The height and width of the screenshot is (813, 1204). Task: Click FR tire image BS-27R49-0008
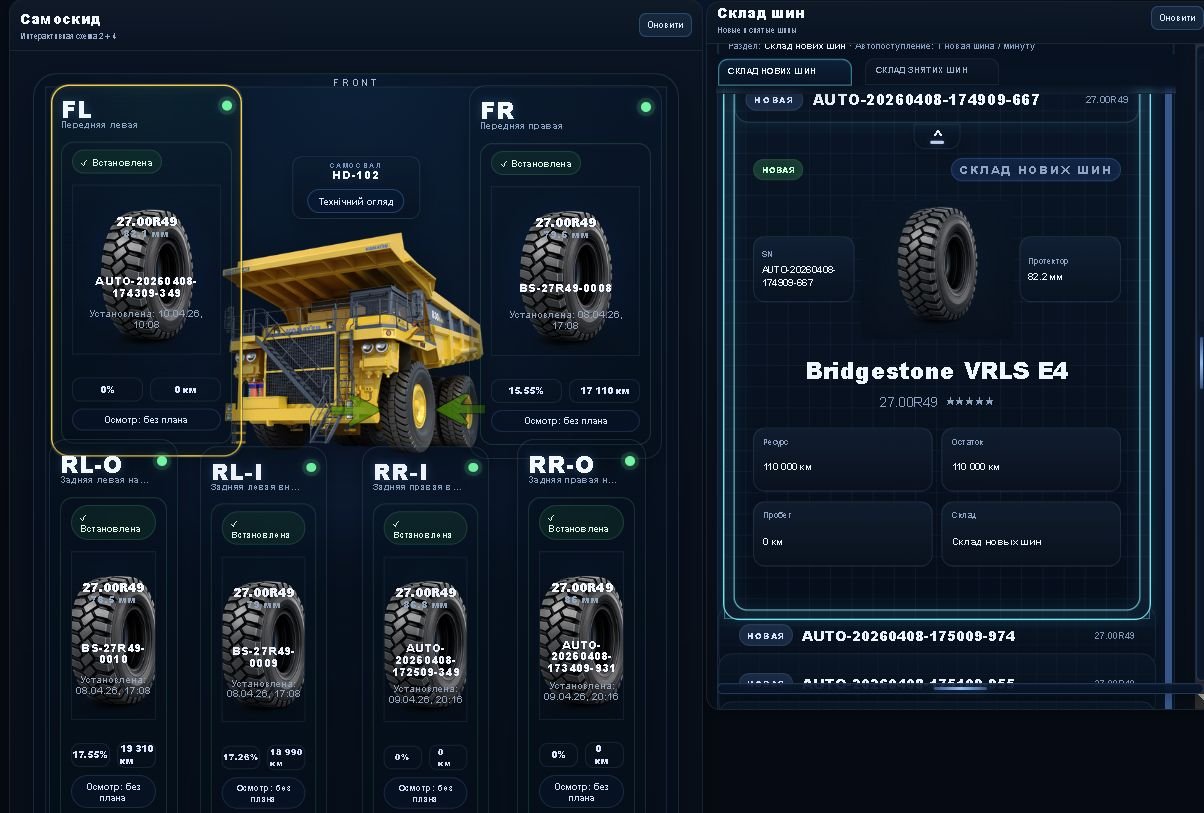pos(566,270)
